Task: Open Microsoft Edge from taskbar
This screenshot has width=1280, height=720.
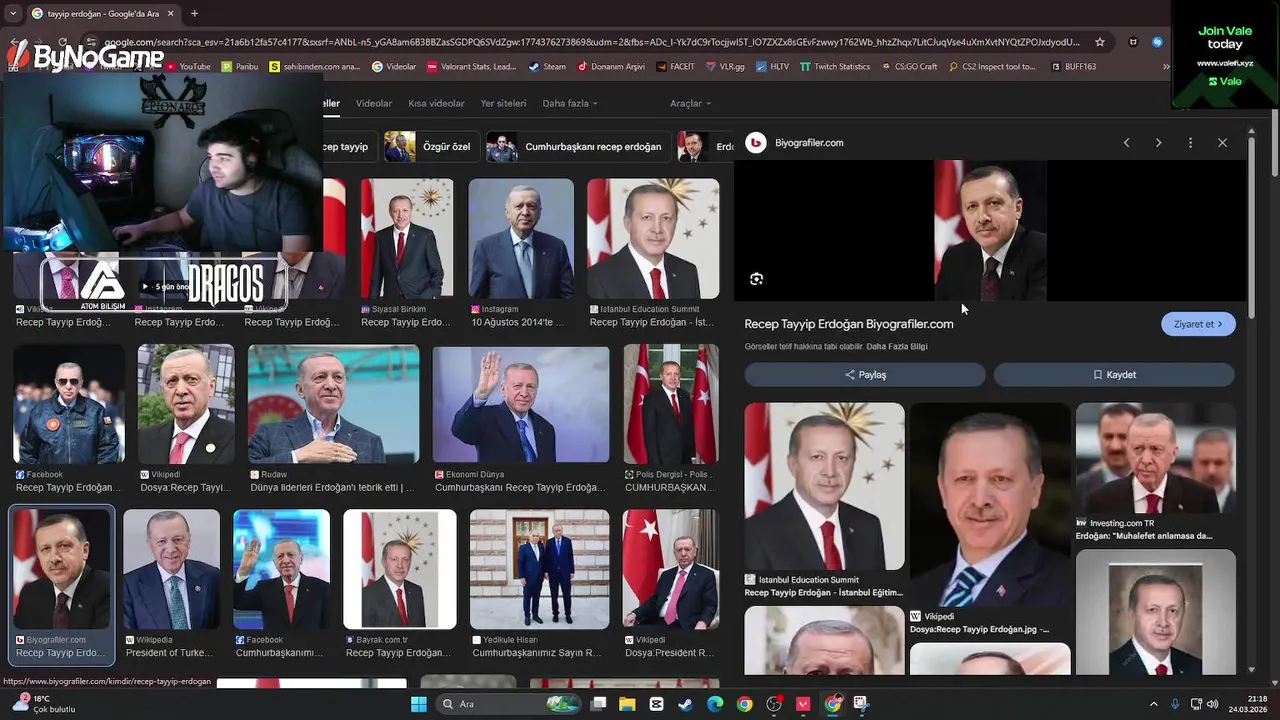Action: [x=715, y=704]
